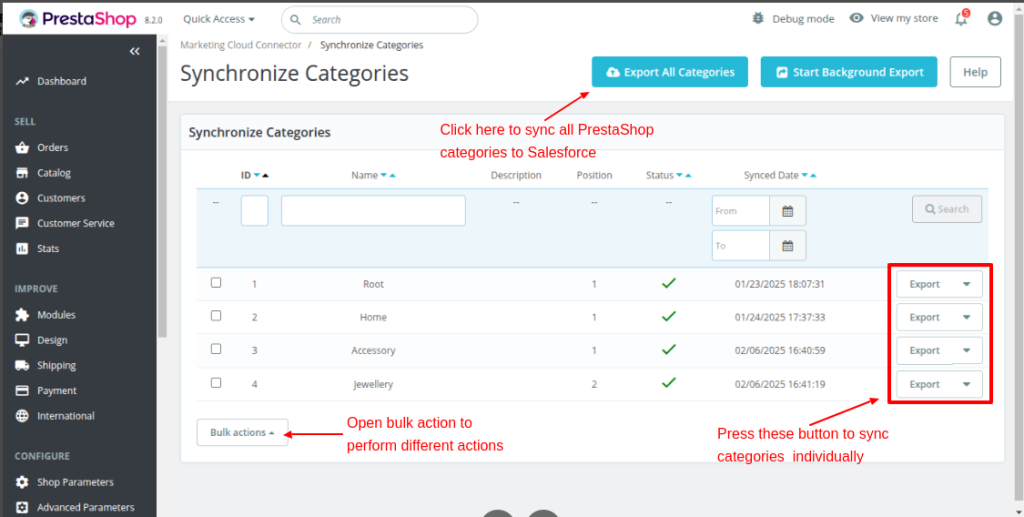
Task: Sort ID column ascending arrow
Action: pos(265,175)
